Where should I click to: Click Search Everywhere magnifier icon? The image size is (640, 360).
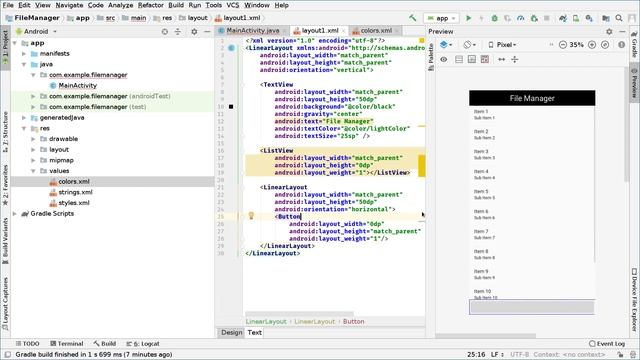619,18
